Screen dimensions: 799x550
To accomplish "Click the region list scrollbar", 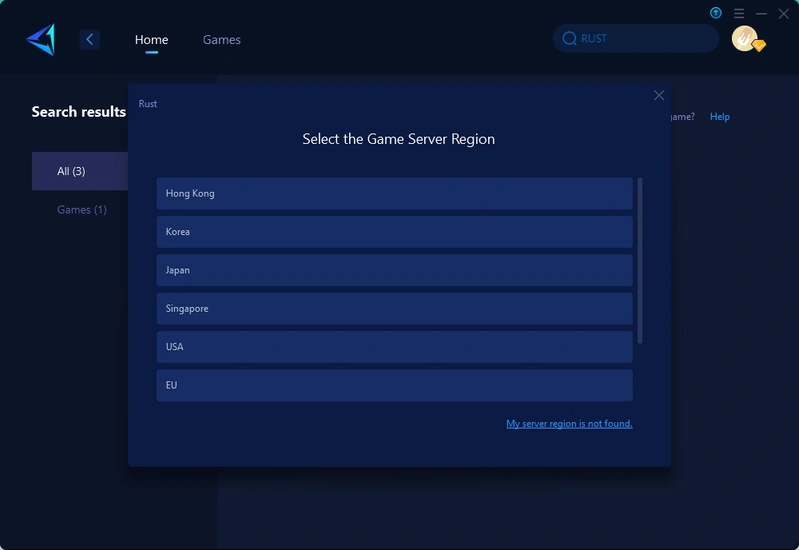I will (x=640, y=260).
